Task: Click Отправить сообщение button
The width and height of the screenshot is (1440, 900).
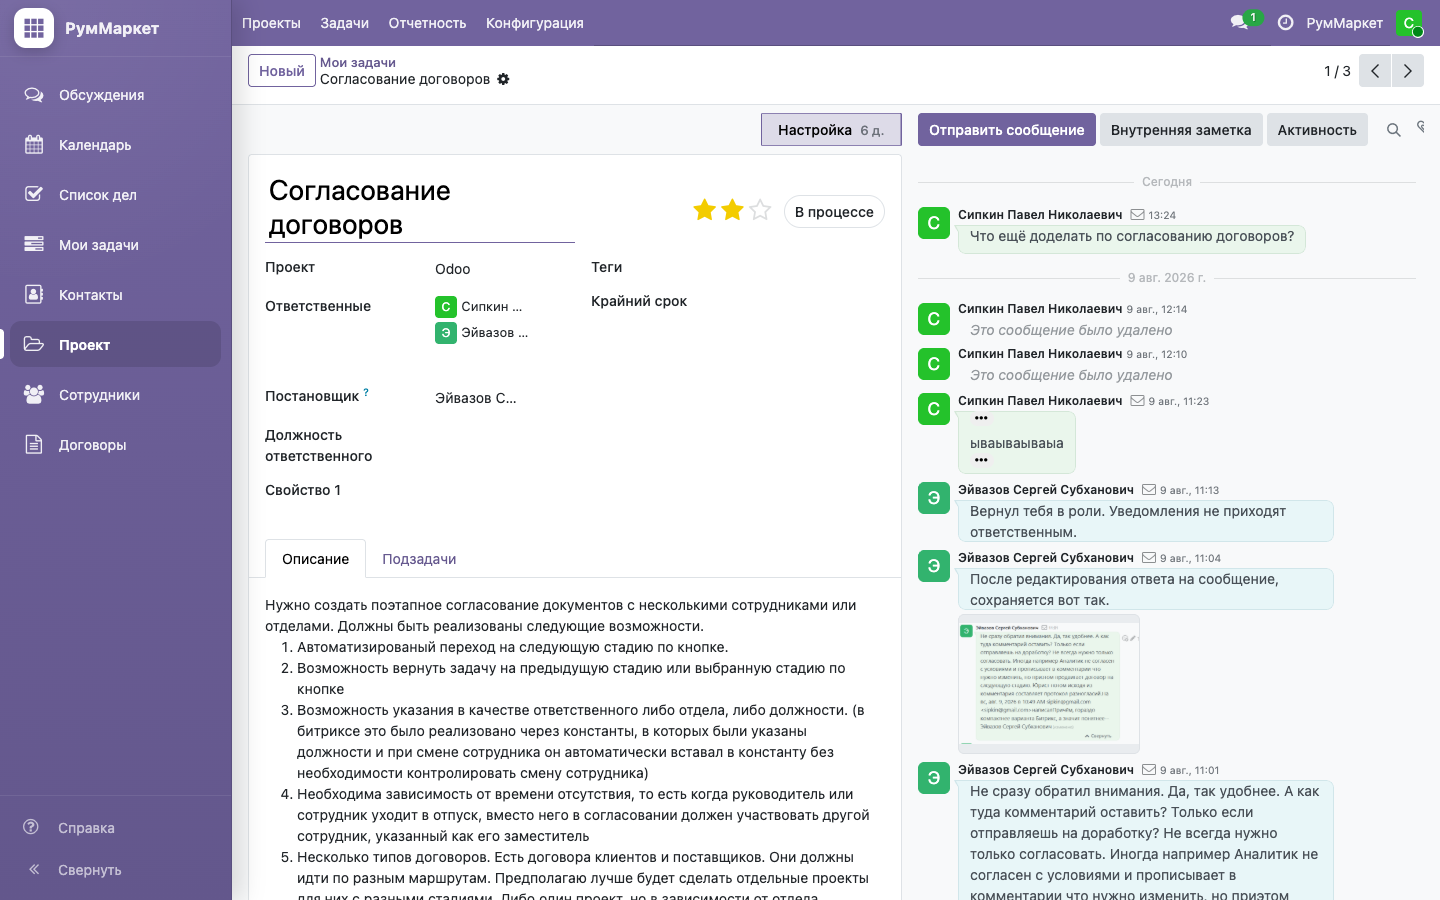Action: coord(1007,130)
